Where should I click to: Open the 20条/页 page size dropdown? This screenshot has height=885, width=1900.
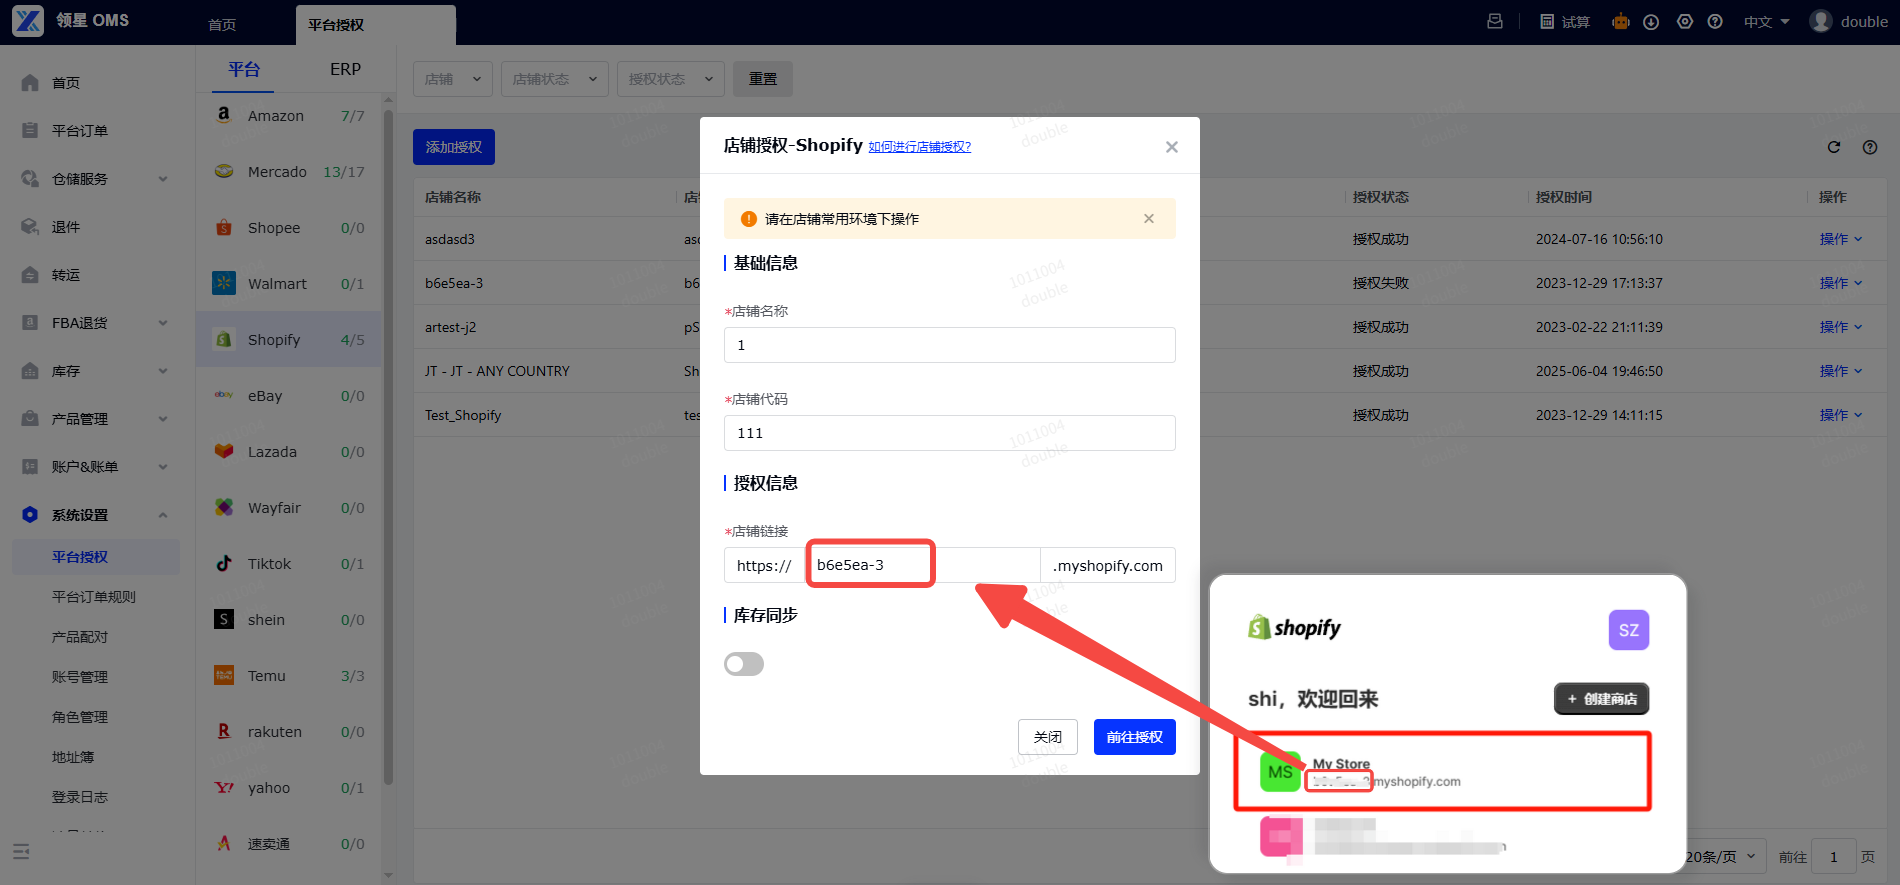coord(1722,857)
